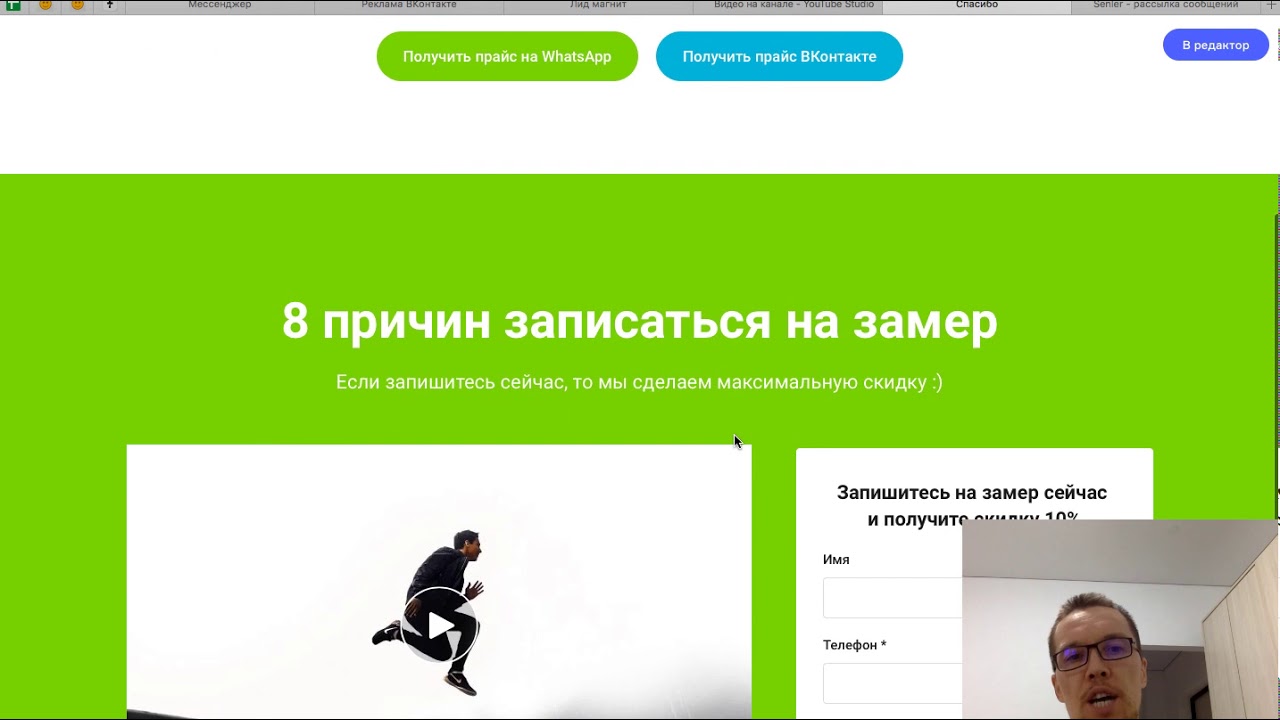Switch to the Мессенджер tab
Viewport: 1280px width, 720px height.
pyautogui.click(x=220, y=5)
